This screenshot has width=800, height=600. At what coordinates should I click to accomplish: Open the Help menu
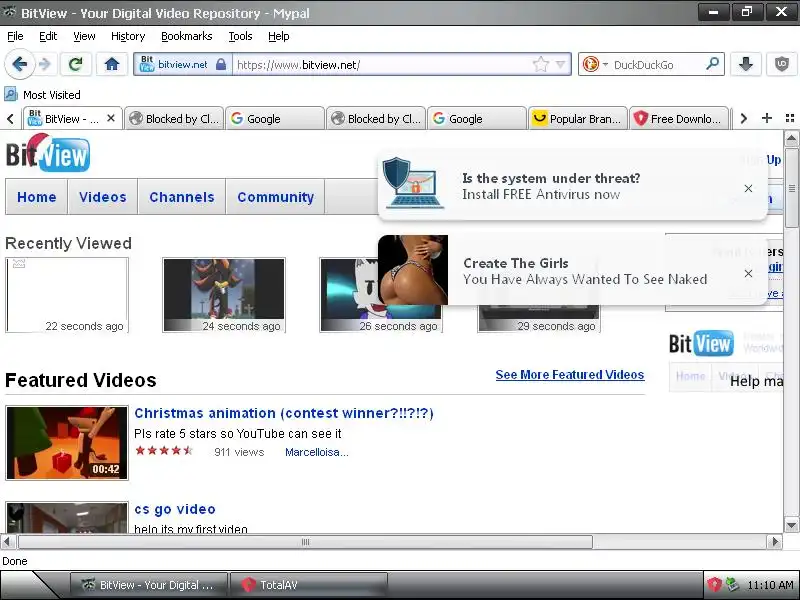(279, 36)
